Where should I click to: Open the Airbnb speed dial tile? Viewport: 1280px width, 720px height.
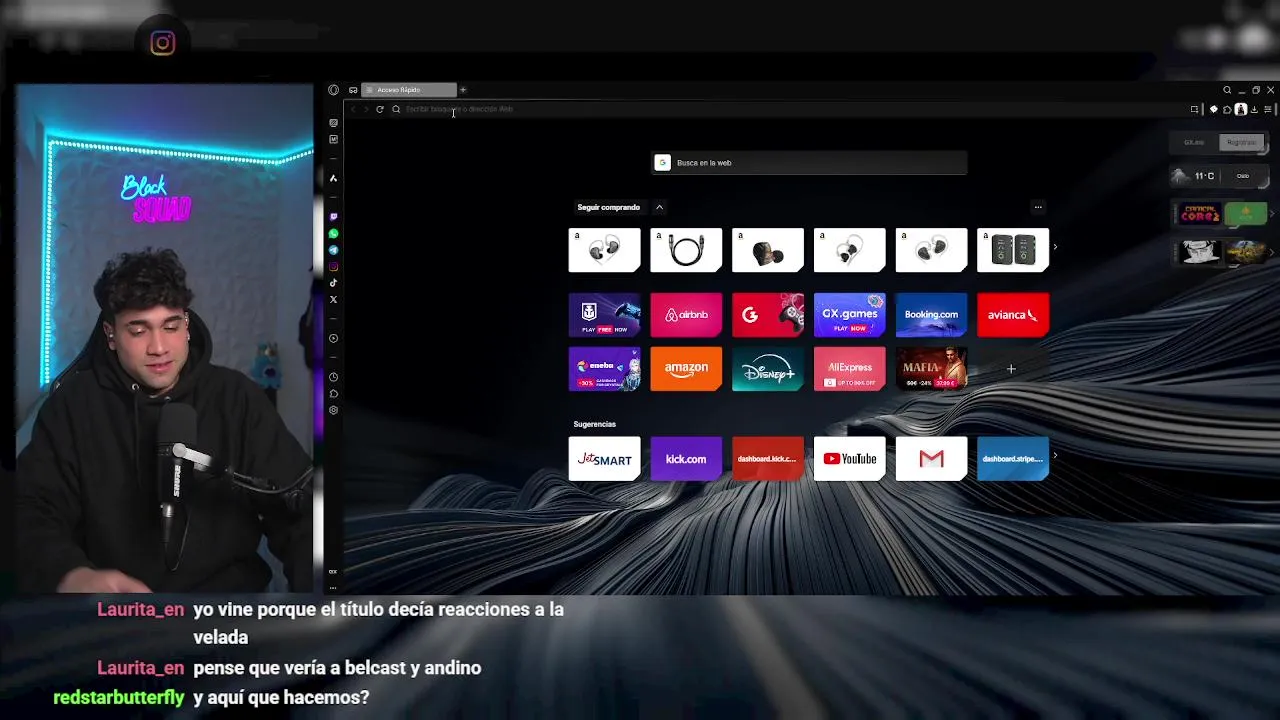(686, 315)
